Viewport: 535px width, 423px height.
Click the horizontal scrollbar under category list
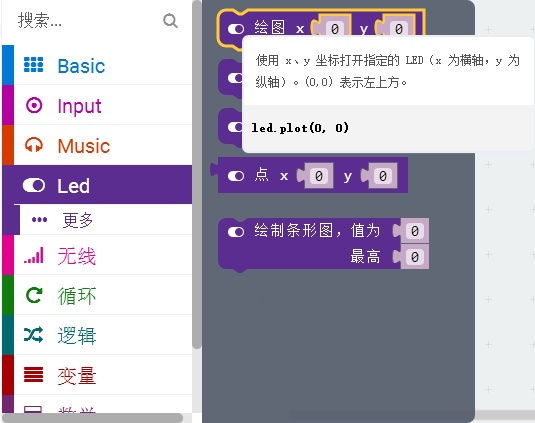pyautogui.click(x=92, y=418)
